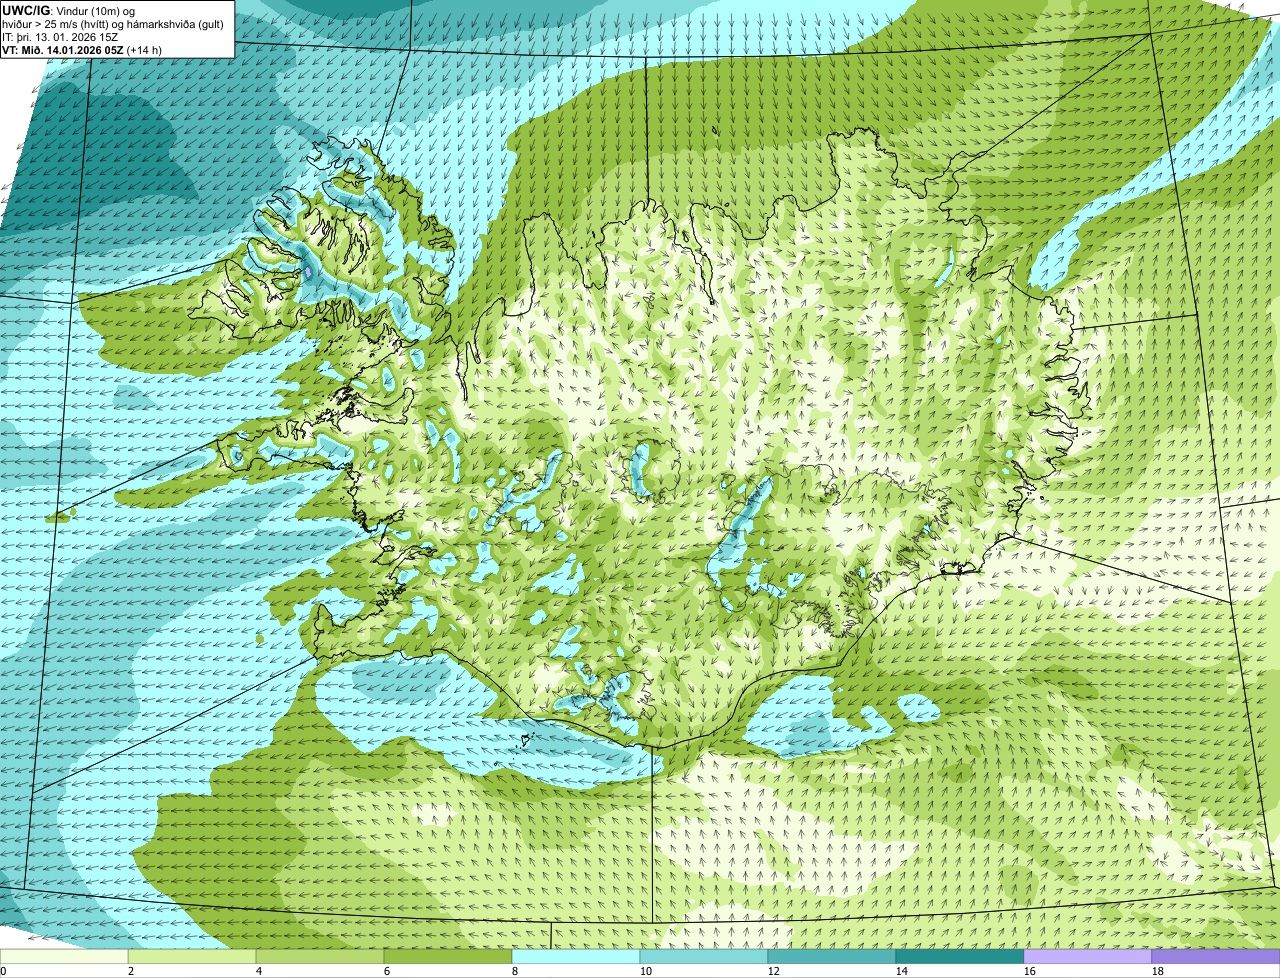
Task: Click the 2–4 m/s light green legend swatch
Action: click(192, 956)
